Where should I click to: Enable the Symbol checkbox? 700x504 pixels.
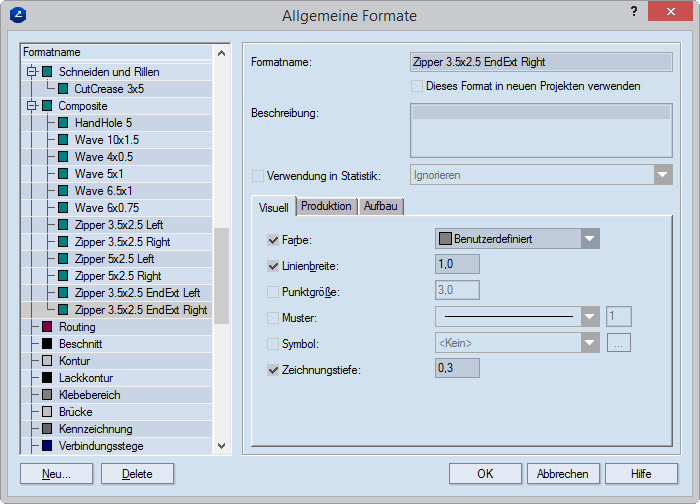point(273,344)
